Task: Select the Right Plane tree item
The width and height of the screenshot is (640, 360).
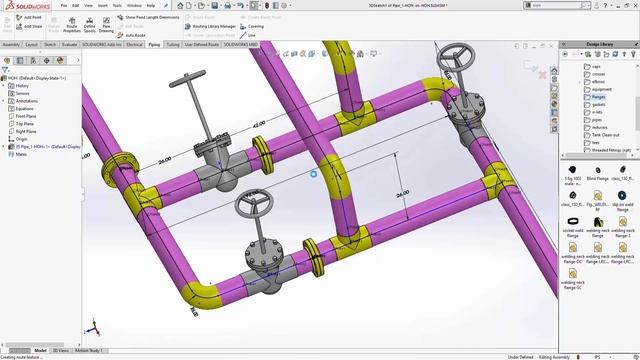Action: (22, 131)
